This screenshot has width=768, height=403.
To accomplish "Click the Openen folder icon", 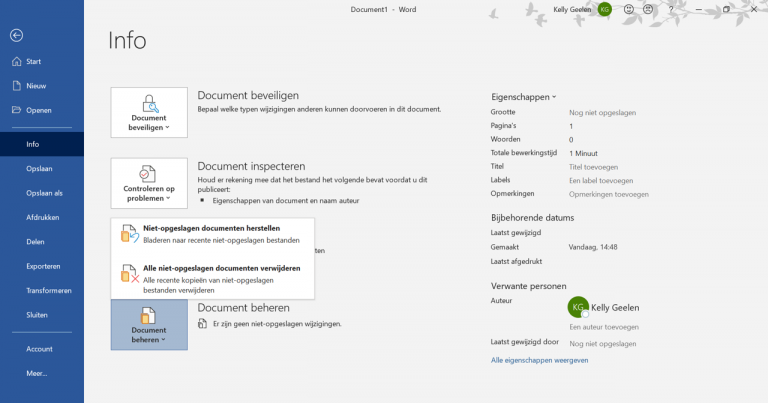I will [17, 110].
